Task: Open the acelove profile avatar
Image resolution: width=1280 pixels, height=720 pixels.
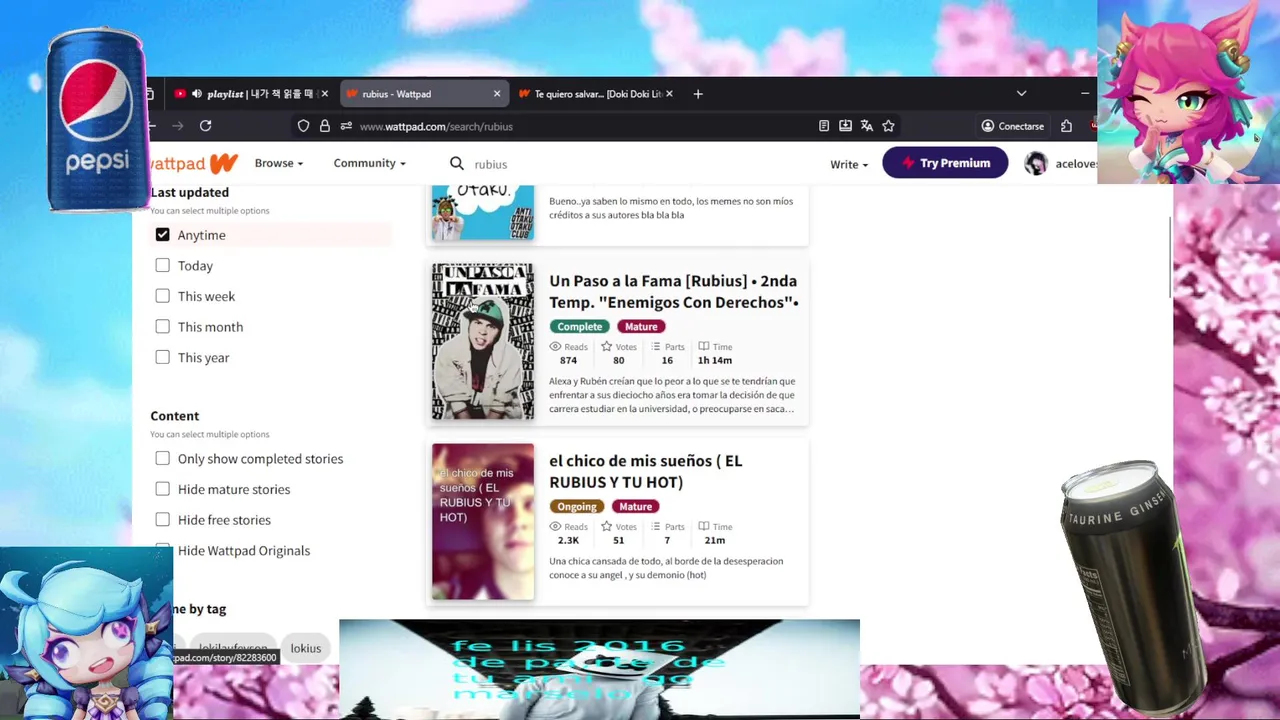Action: pos(1036,164)
